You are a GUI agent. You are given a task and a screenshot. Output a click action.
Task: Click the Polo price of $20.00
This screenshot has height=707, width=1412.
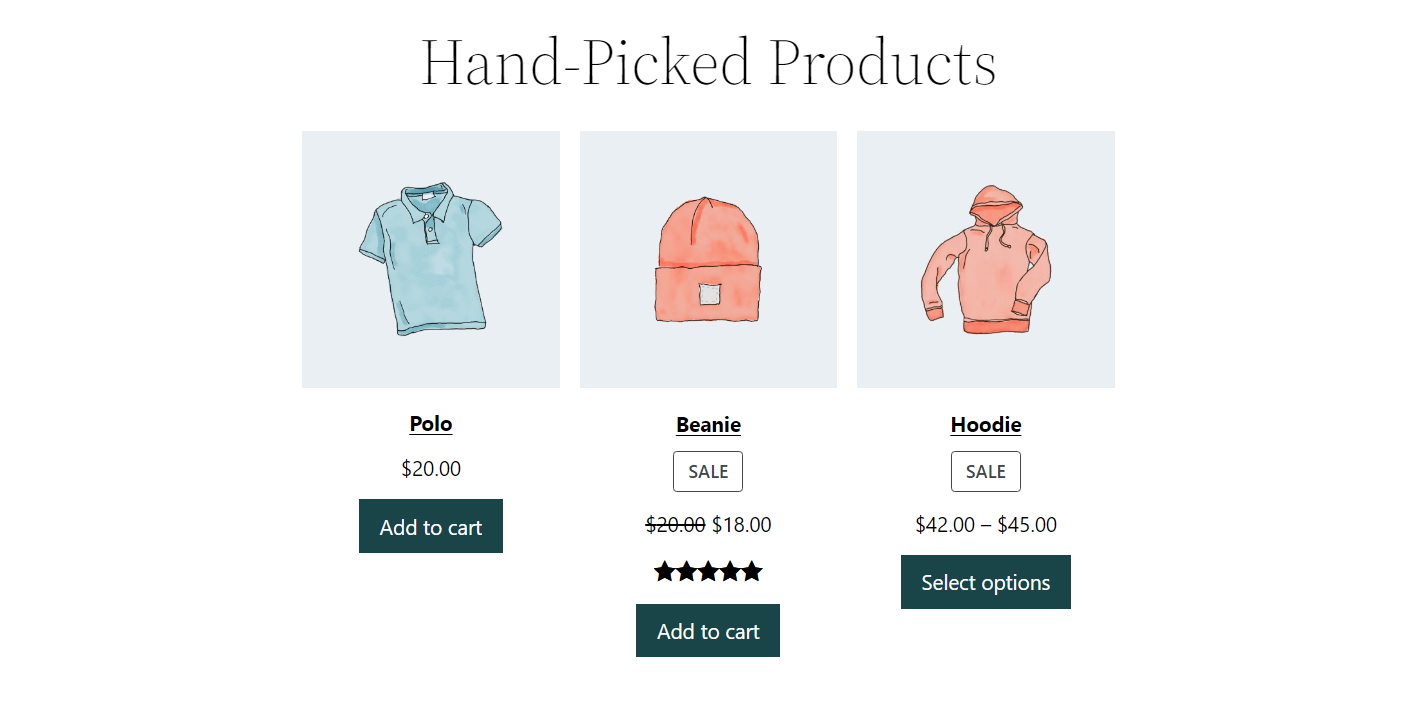pyautogui.click(x=430, y=468)
